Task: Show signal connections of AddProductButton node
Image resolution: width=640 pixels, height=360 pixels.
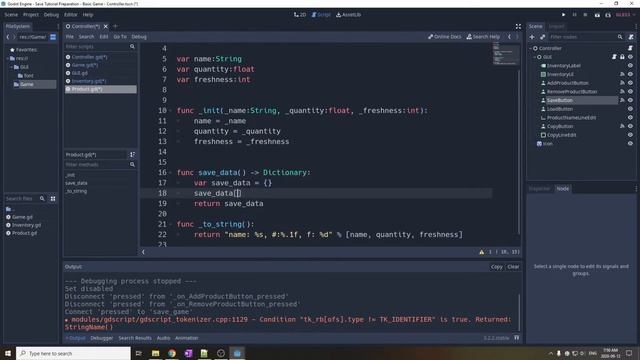Action: (x=622, y=83)
